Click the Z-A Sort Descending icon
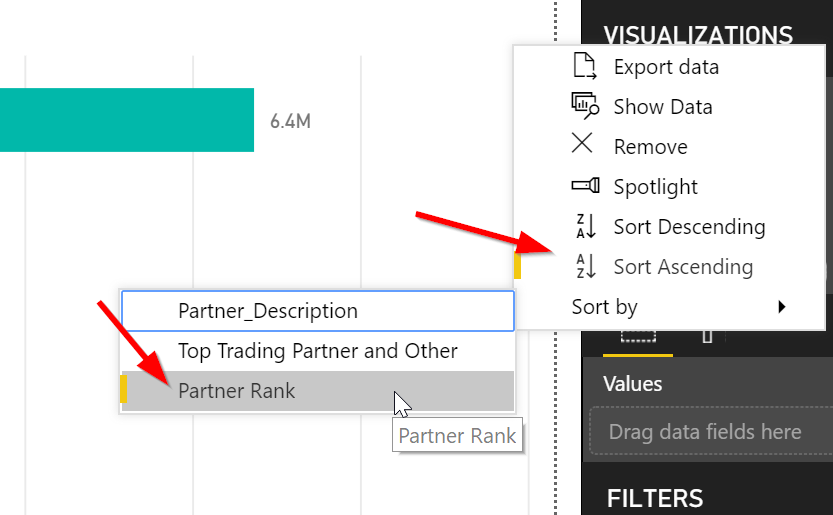The height and width of the screenshot is (515, 833). tap(585, 227)
